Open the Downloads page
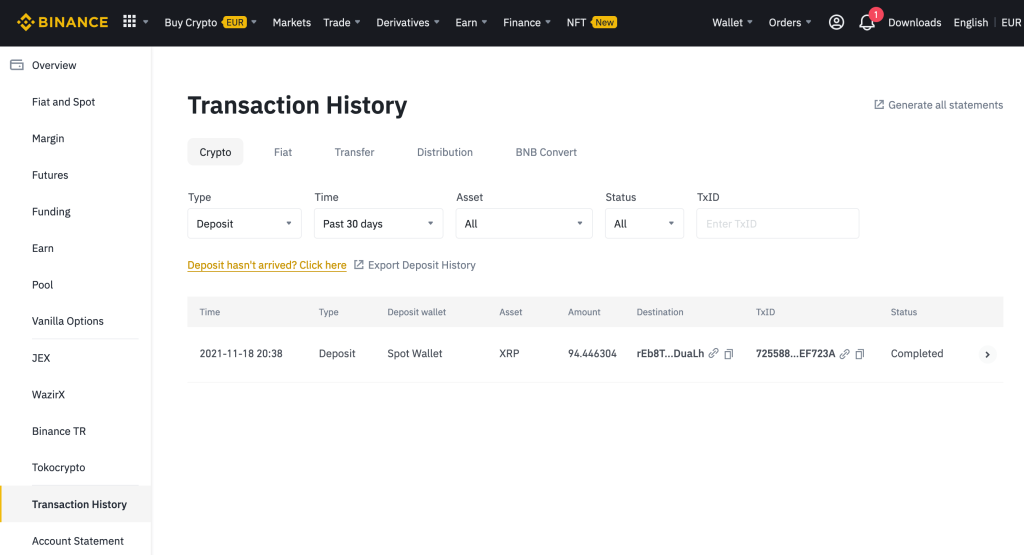The width and height of the screenshot is (1024, 555). point(914,22)
